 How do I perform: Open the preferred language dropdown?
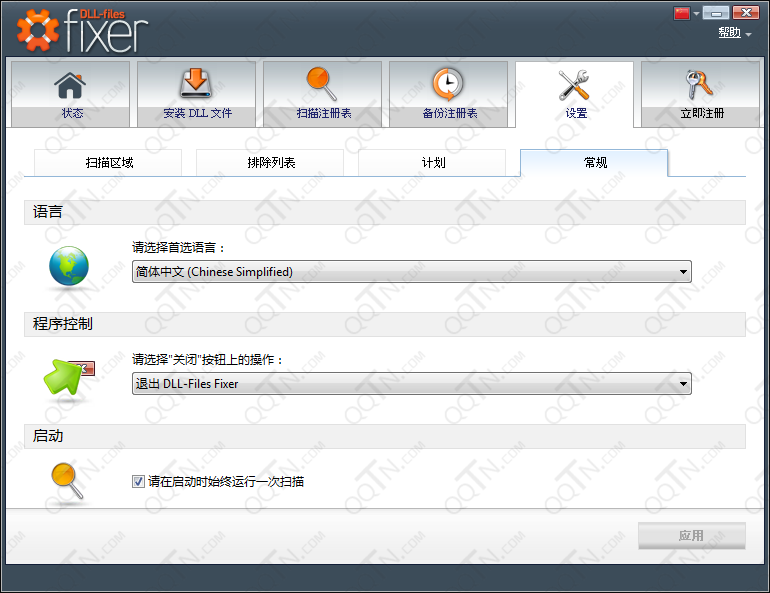(411, 271)
